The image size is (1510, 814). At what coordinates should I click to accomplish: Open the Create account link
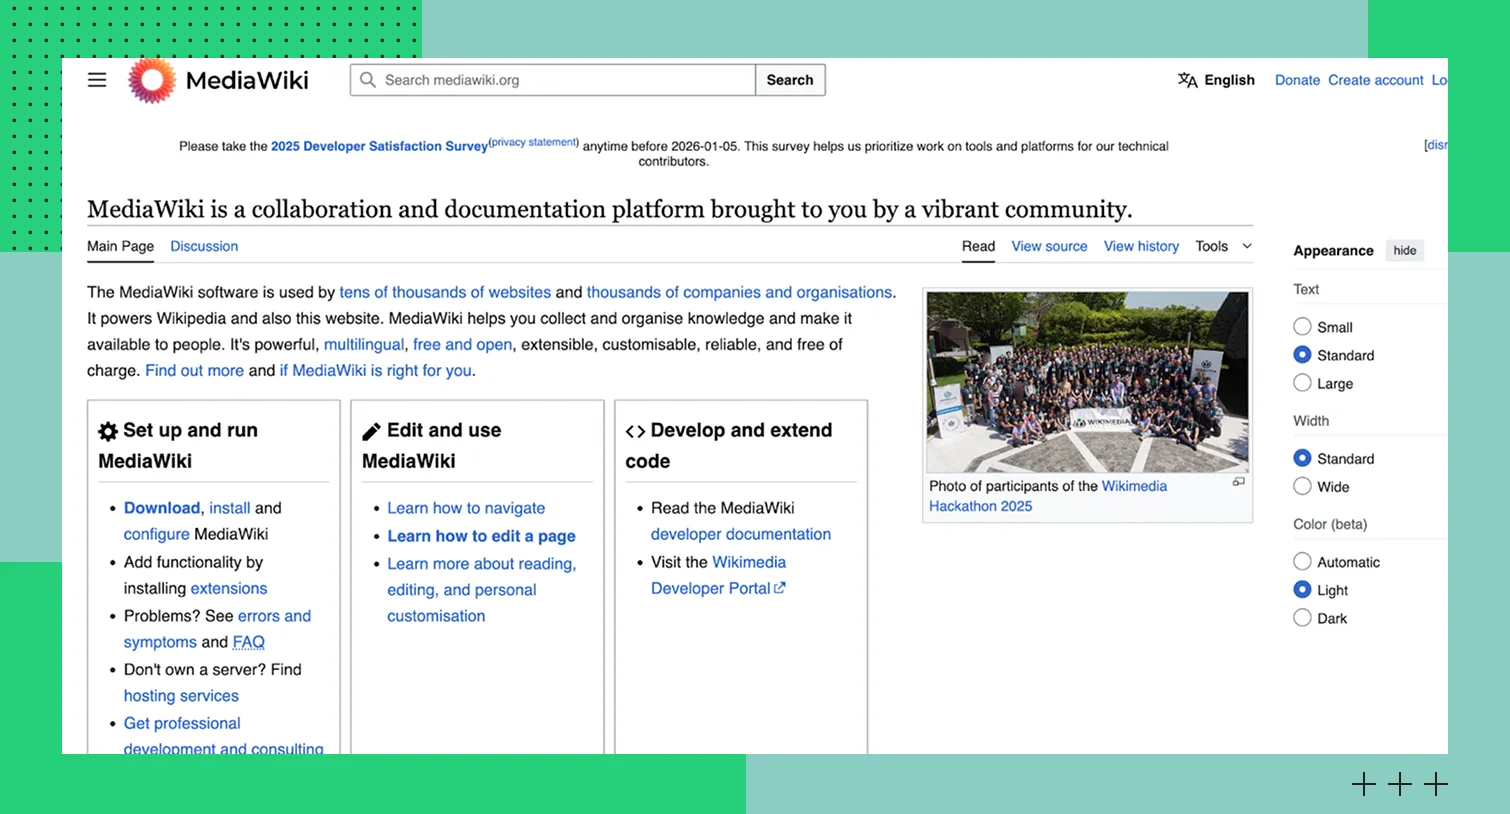(1375, 80)
